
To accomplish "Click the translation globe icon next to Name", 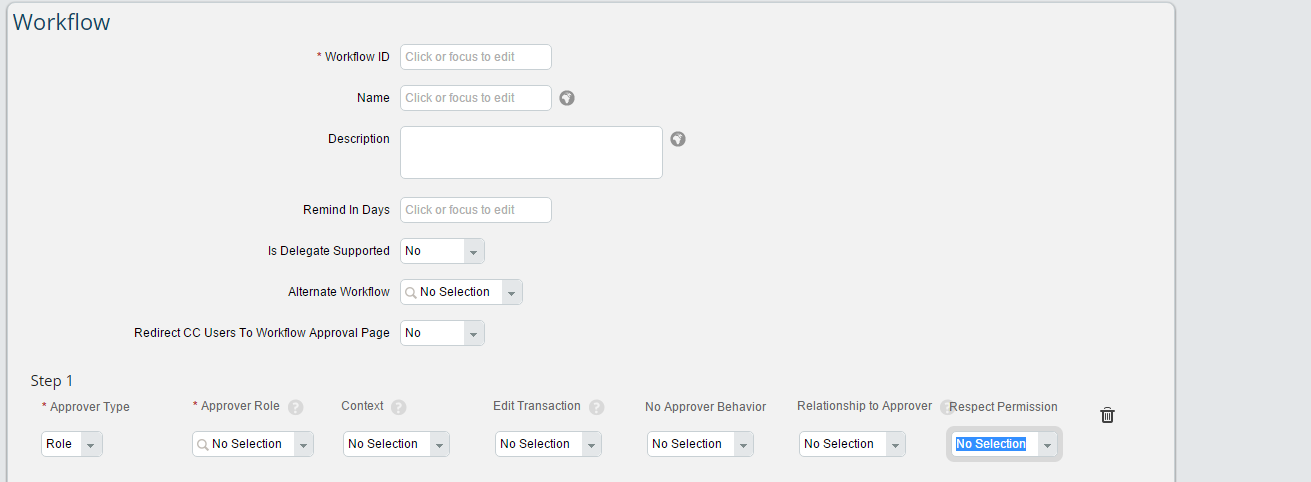I will pyautogui.click(x=567, y=98).
